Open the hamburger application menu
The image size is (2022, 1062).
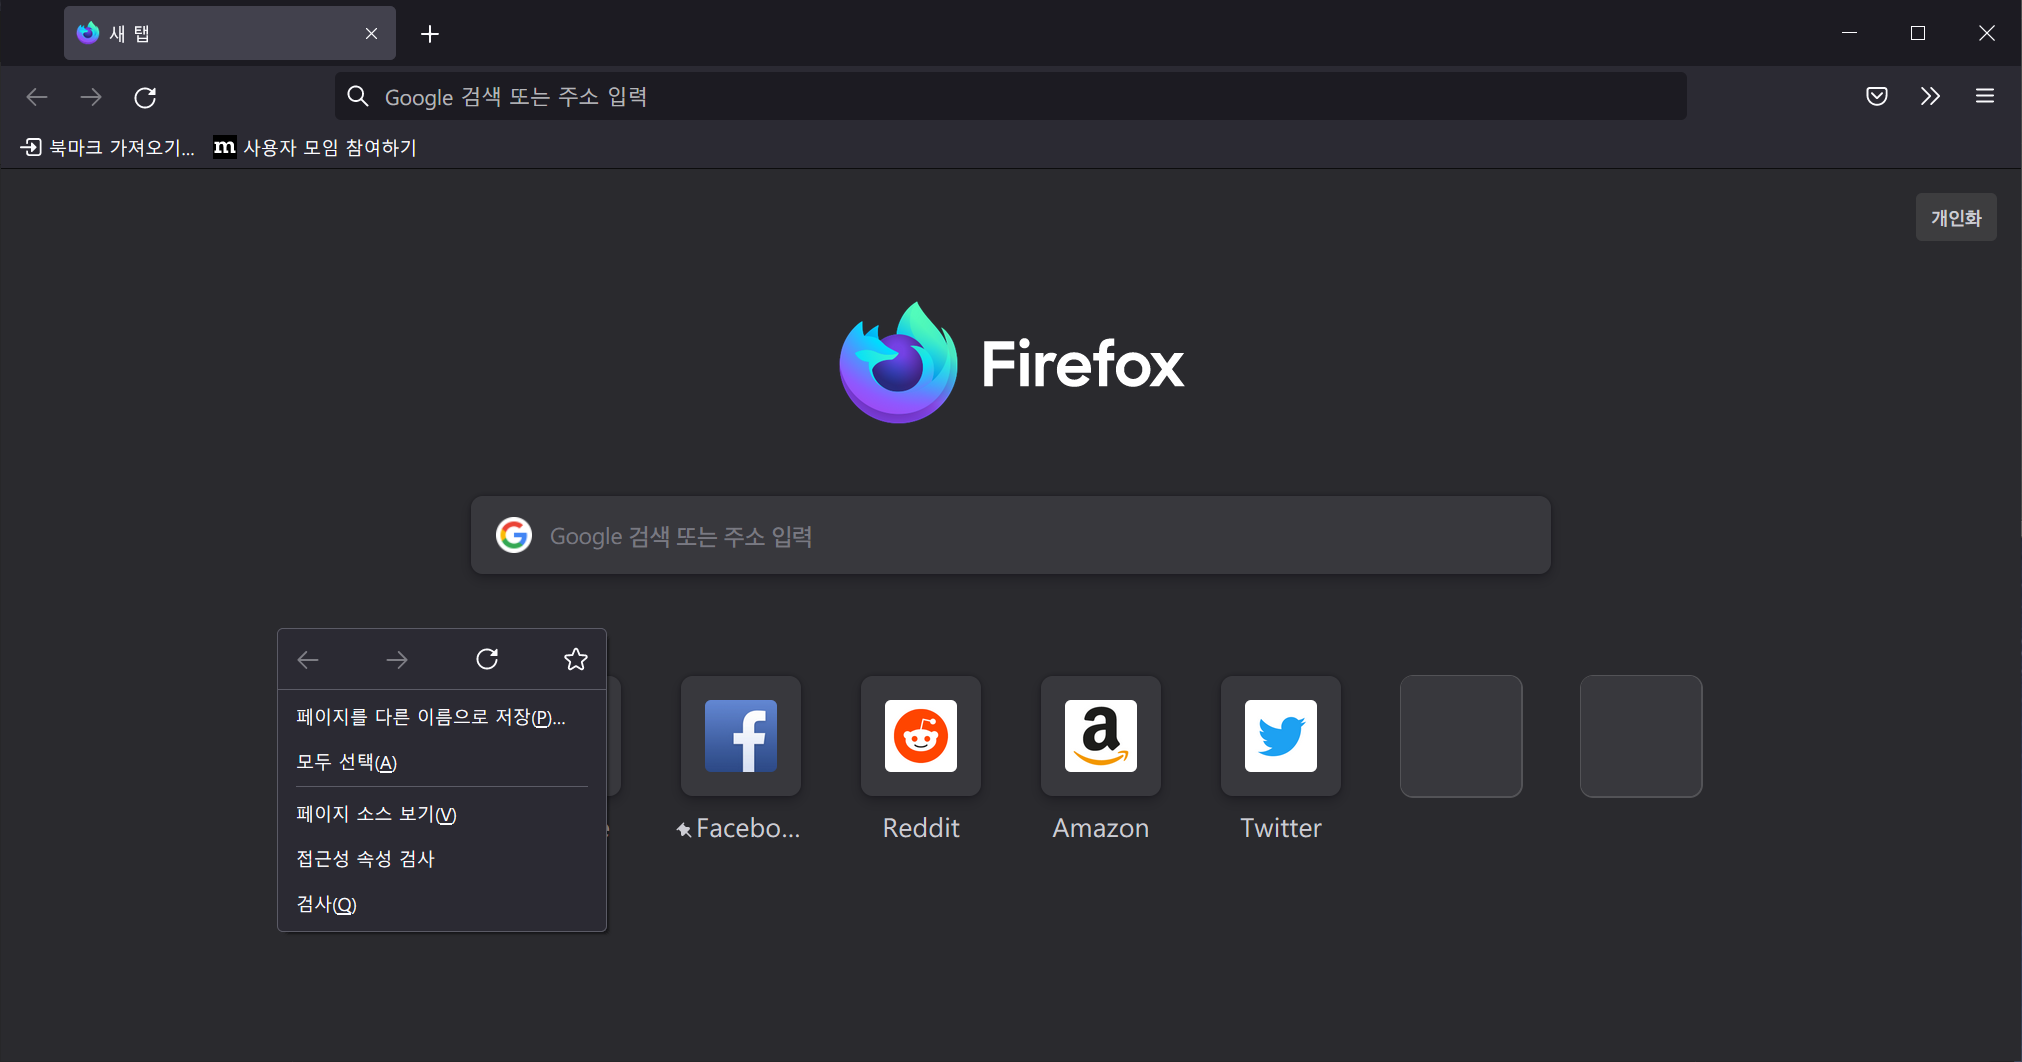pyautogui.click(x=1985, y=96)
